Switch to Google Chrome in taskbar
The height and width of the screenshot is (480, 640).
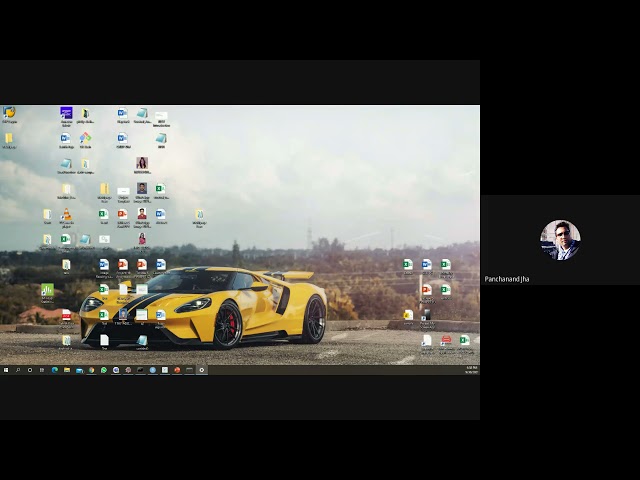point(91,370)
